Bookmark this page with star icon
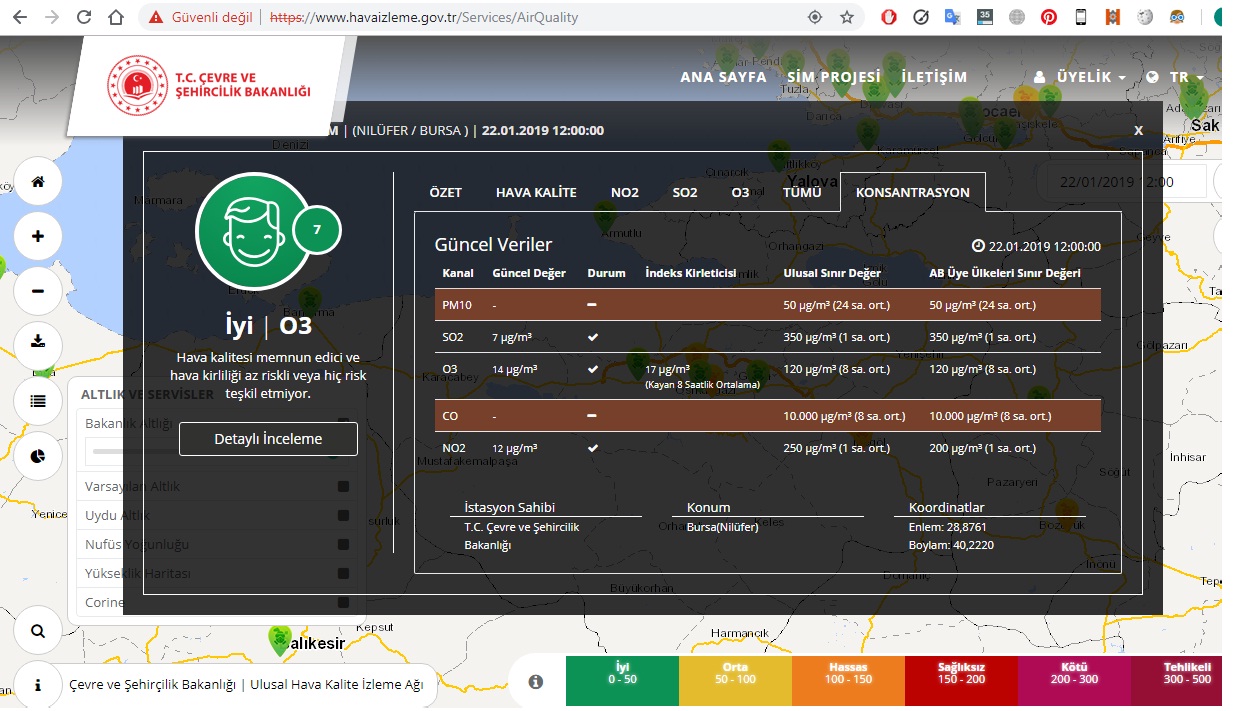This screenshot has height=711, width=1249. (847, 17)
